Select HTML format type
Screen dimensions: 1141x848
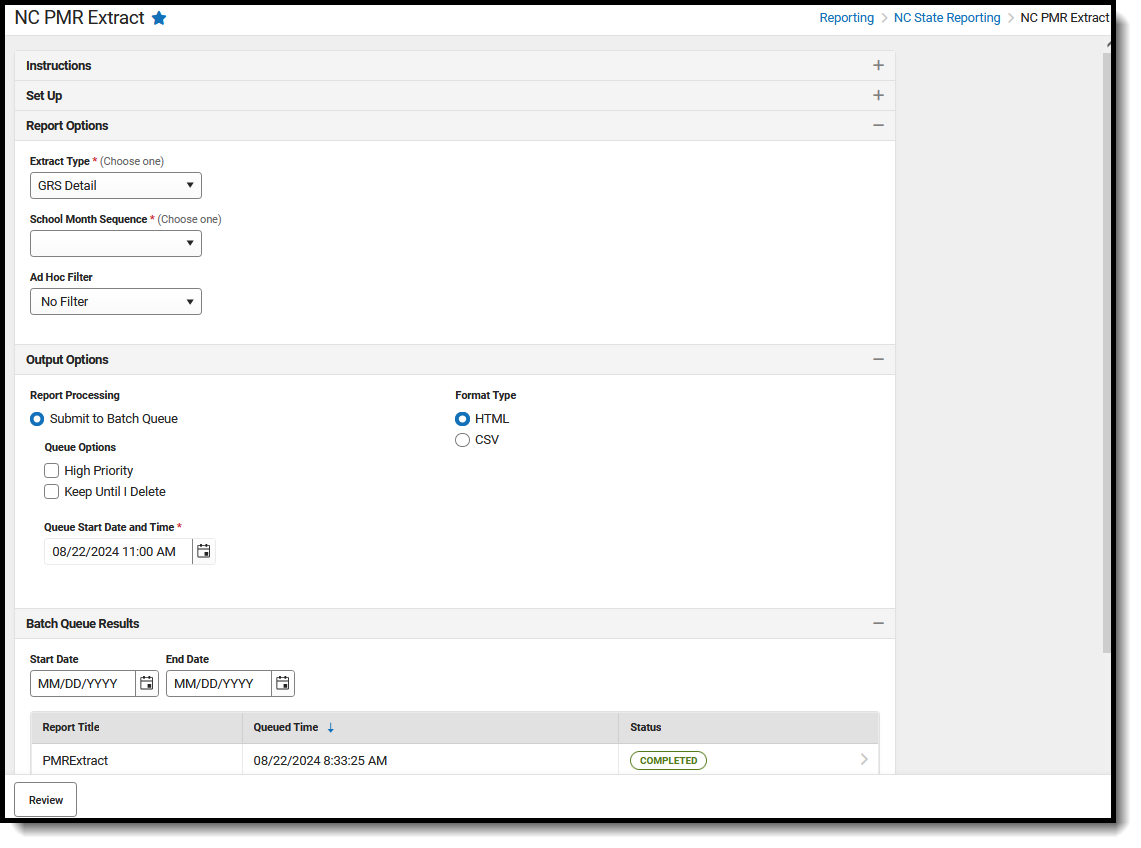pos(462,419)
